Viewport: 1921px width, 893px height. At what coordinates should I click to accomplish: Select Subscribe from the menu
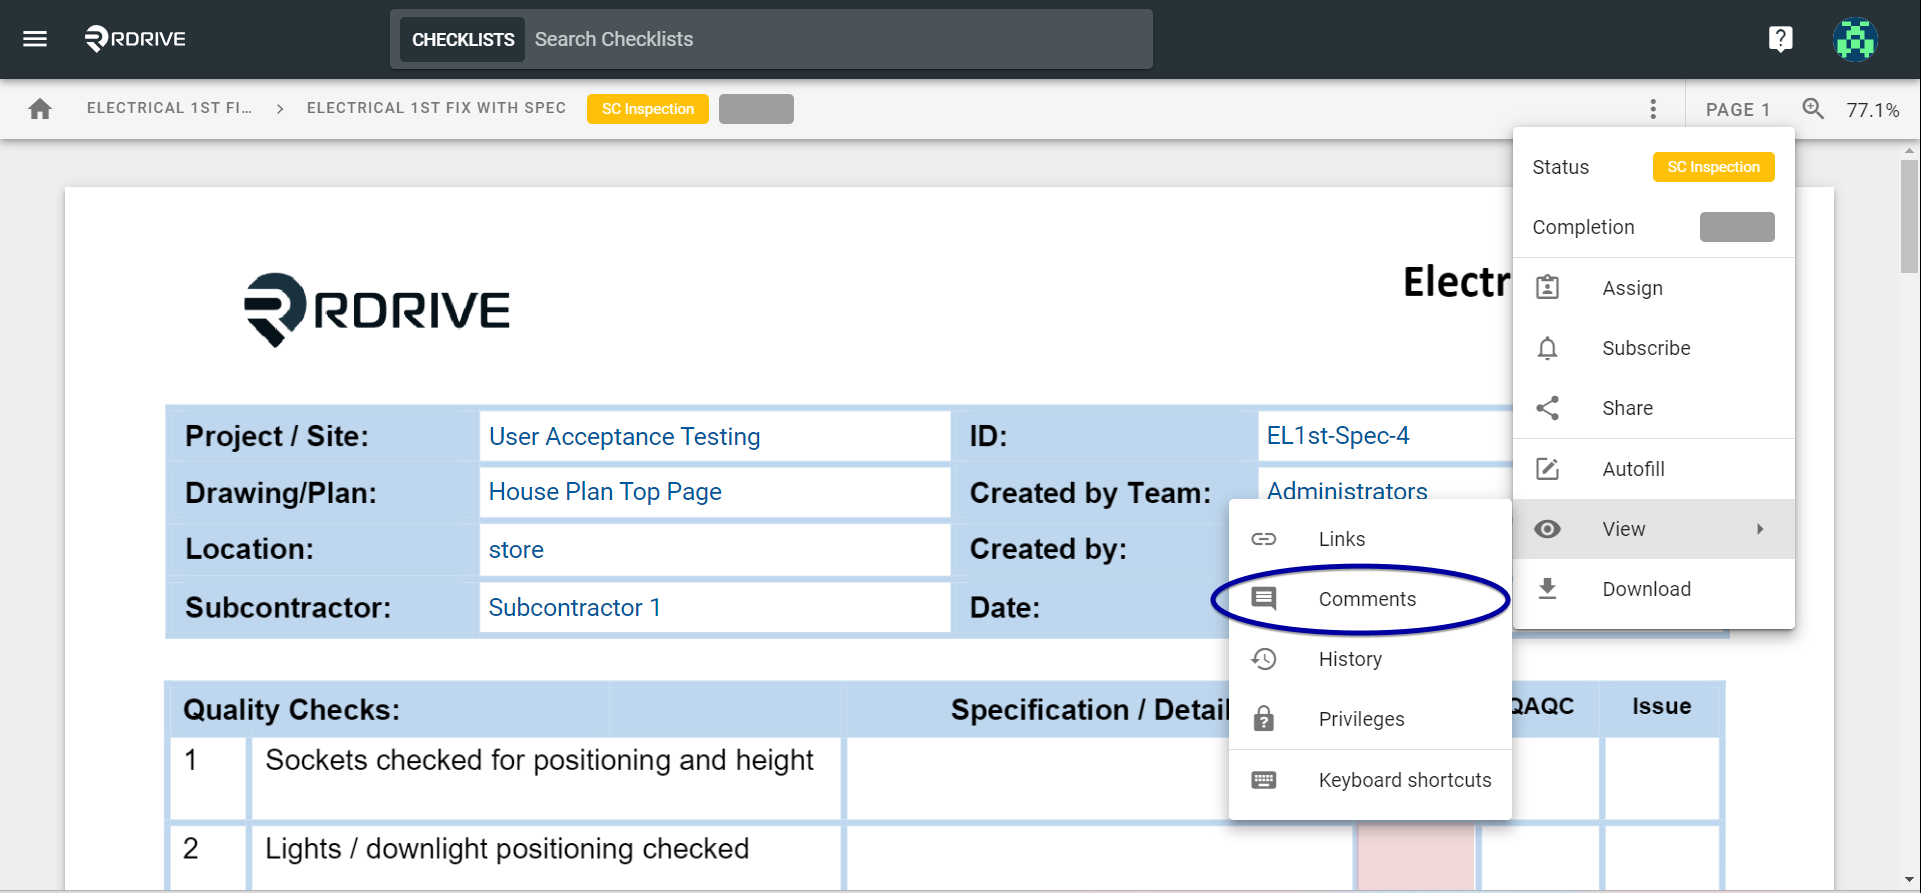tap(1654, 348)
